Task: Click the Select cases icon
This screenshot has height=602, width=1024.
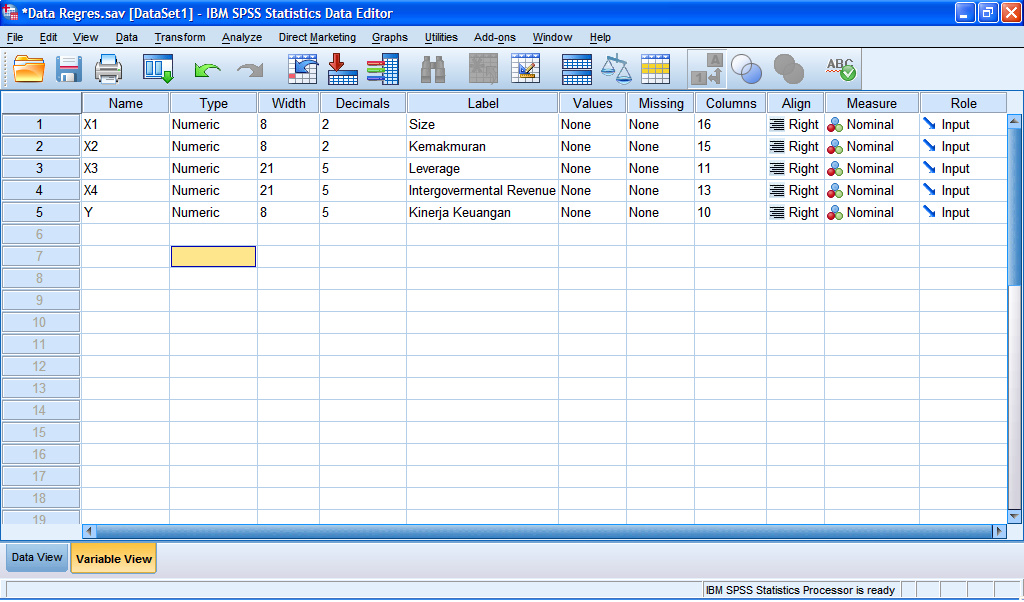Action: coord(655,69)
